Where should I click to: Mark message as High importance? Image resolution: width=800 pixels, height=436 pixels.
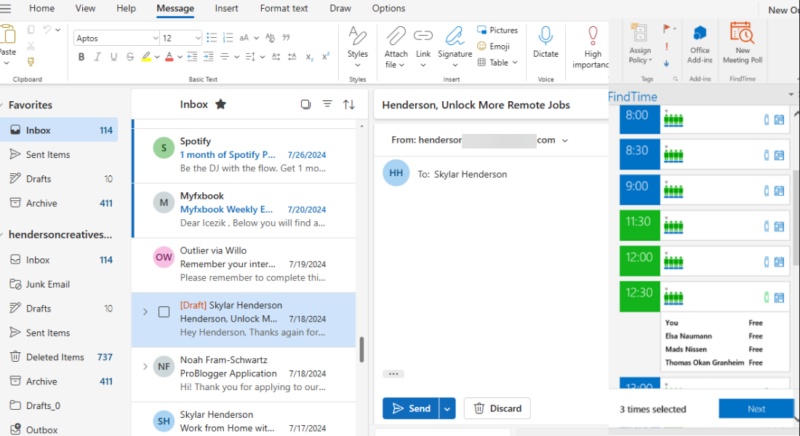tap(592, 47)
